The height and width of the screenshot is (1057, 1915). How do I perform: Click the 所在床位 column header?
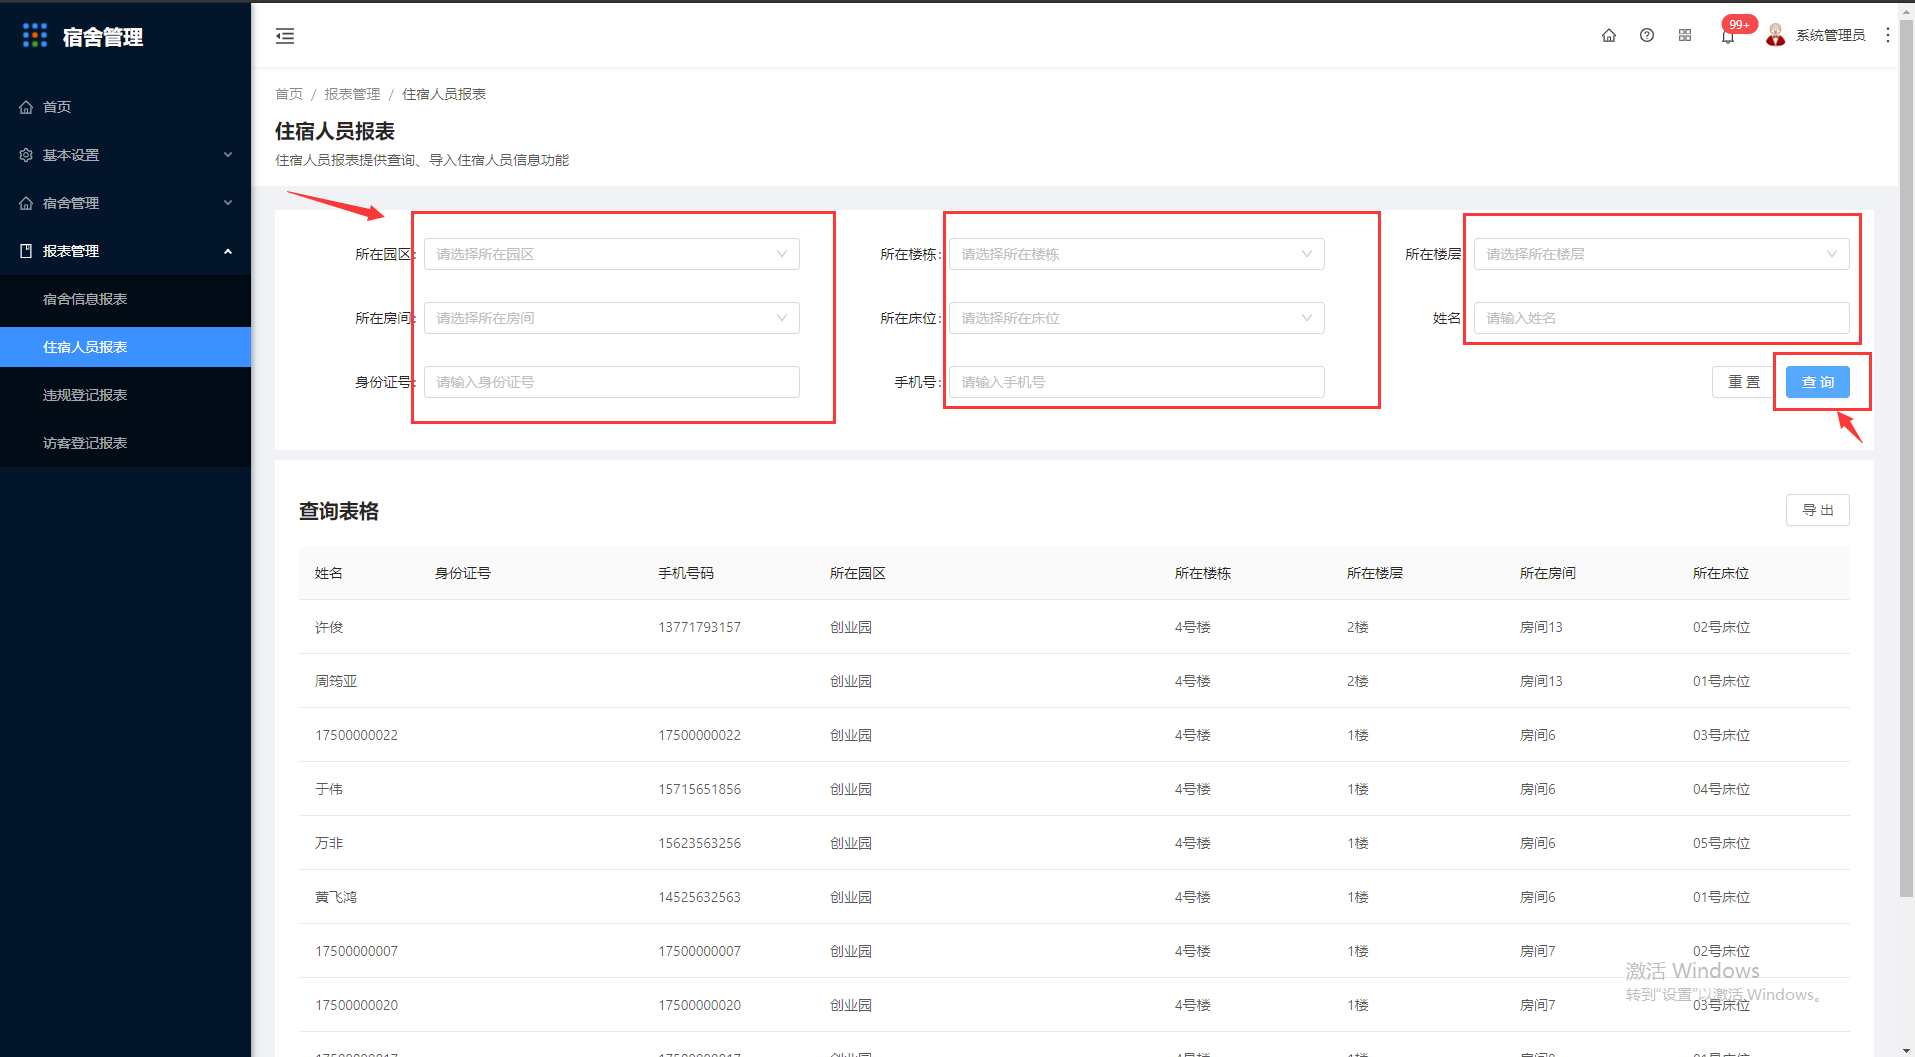point(1721,573)
